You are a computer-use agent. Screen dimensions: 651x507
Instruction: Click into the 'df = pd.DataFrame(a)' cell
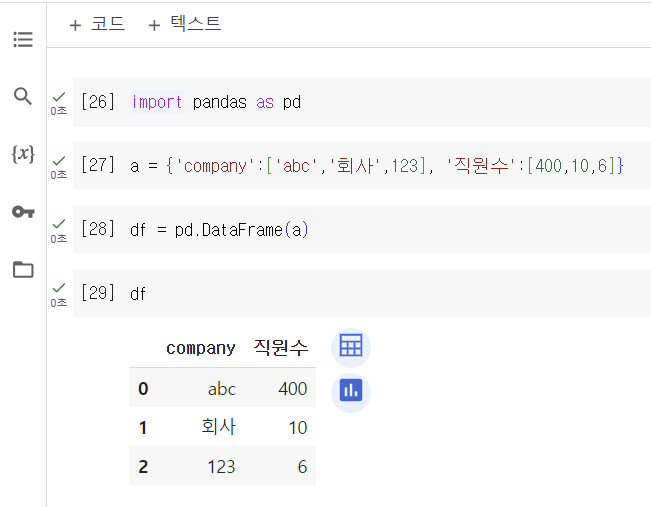pyautogui.click(x=362, y=230)
